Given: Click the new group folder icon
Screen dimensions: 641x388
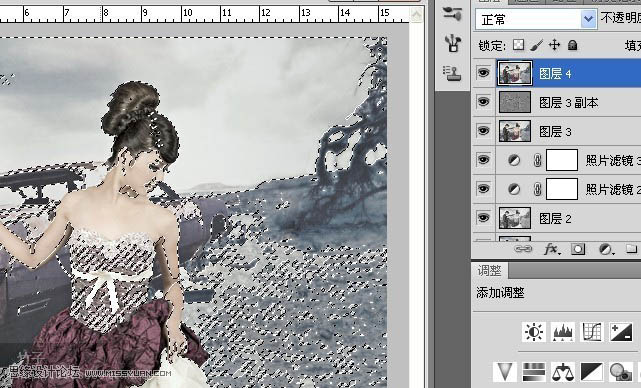Looking at the screenshot, I should point(631,249).
